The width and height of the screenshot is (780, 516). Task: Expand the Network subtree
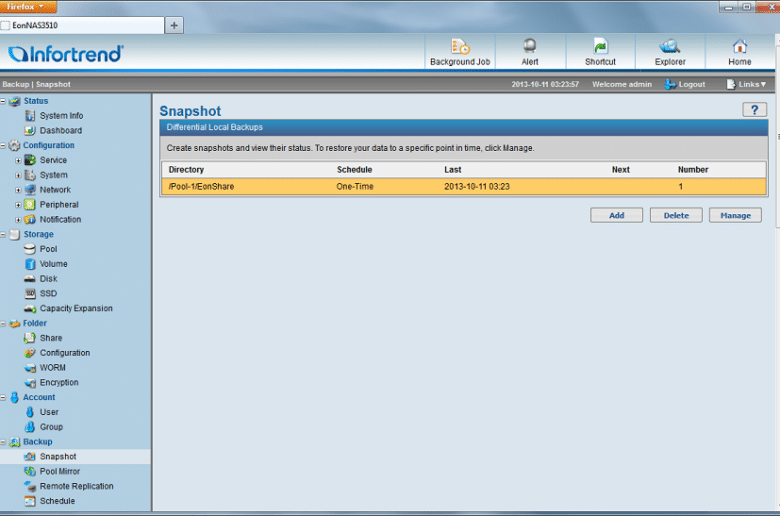coord(18,190)
